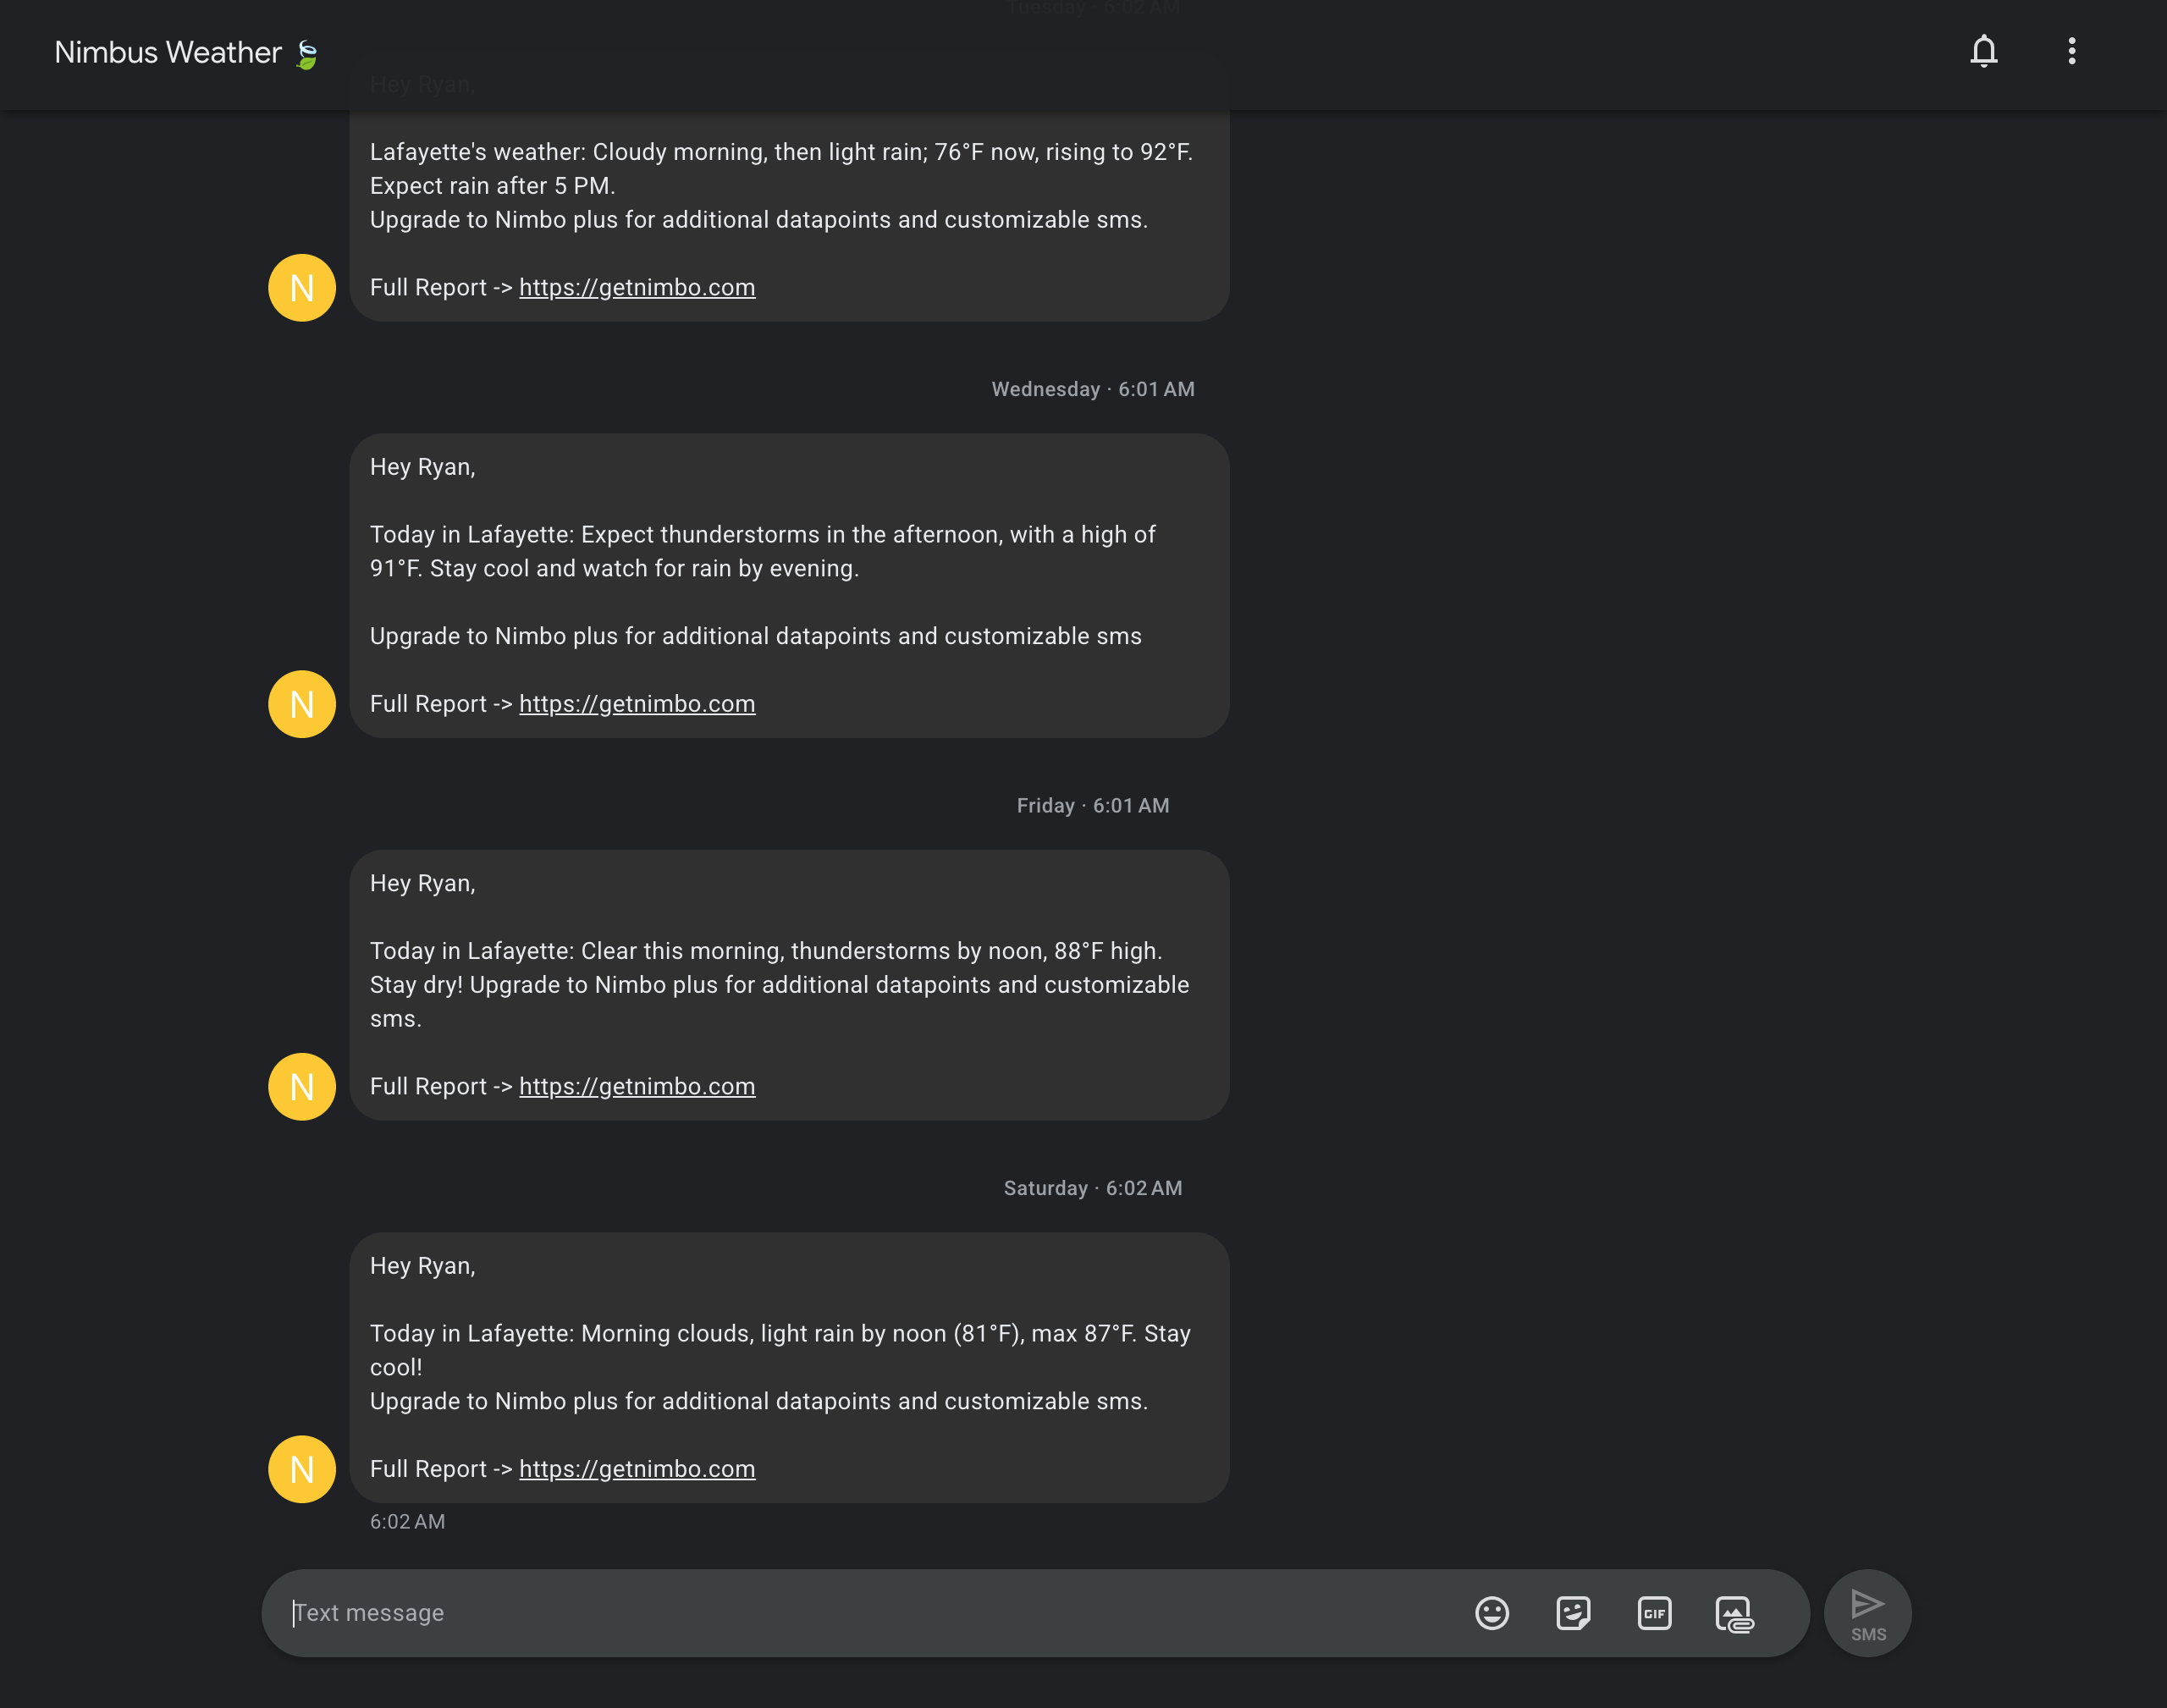Click the N avatar beside the top message
The height and width of the screenshot is (1708, 2167).
pyautogui.click(x=302, y=288)
